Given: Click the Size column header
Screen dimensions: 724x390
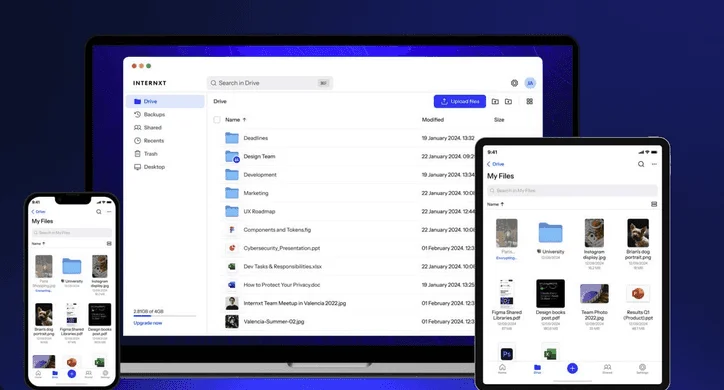Looking at the screenshot, I should click(499, 120).
